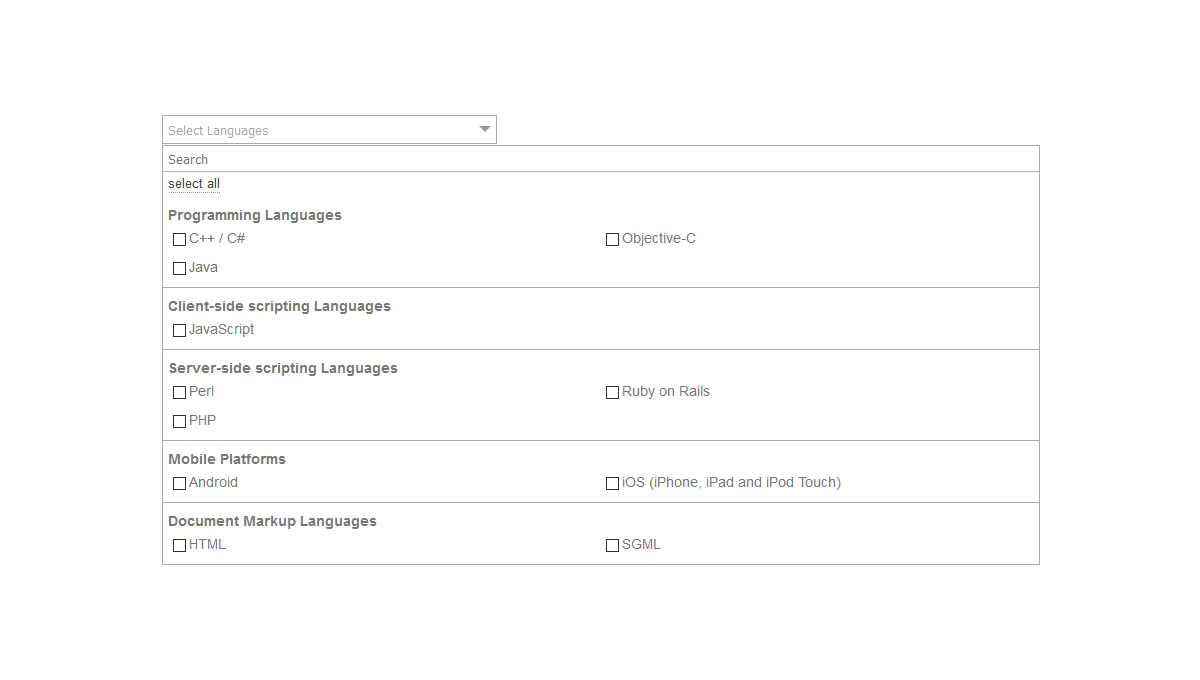The width and height of the screenshot is (1200, 680).
Task: Enable the HTML checkbox
Action: point(179,545)
